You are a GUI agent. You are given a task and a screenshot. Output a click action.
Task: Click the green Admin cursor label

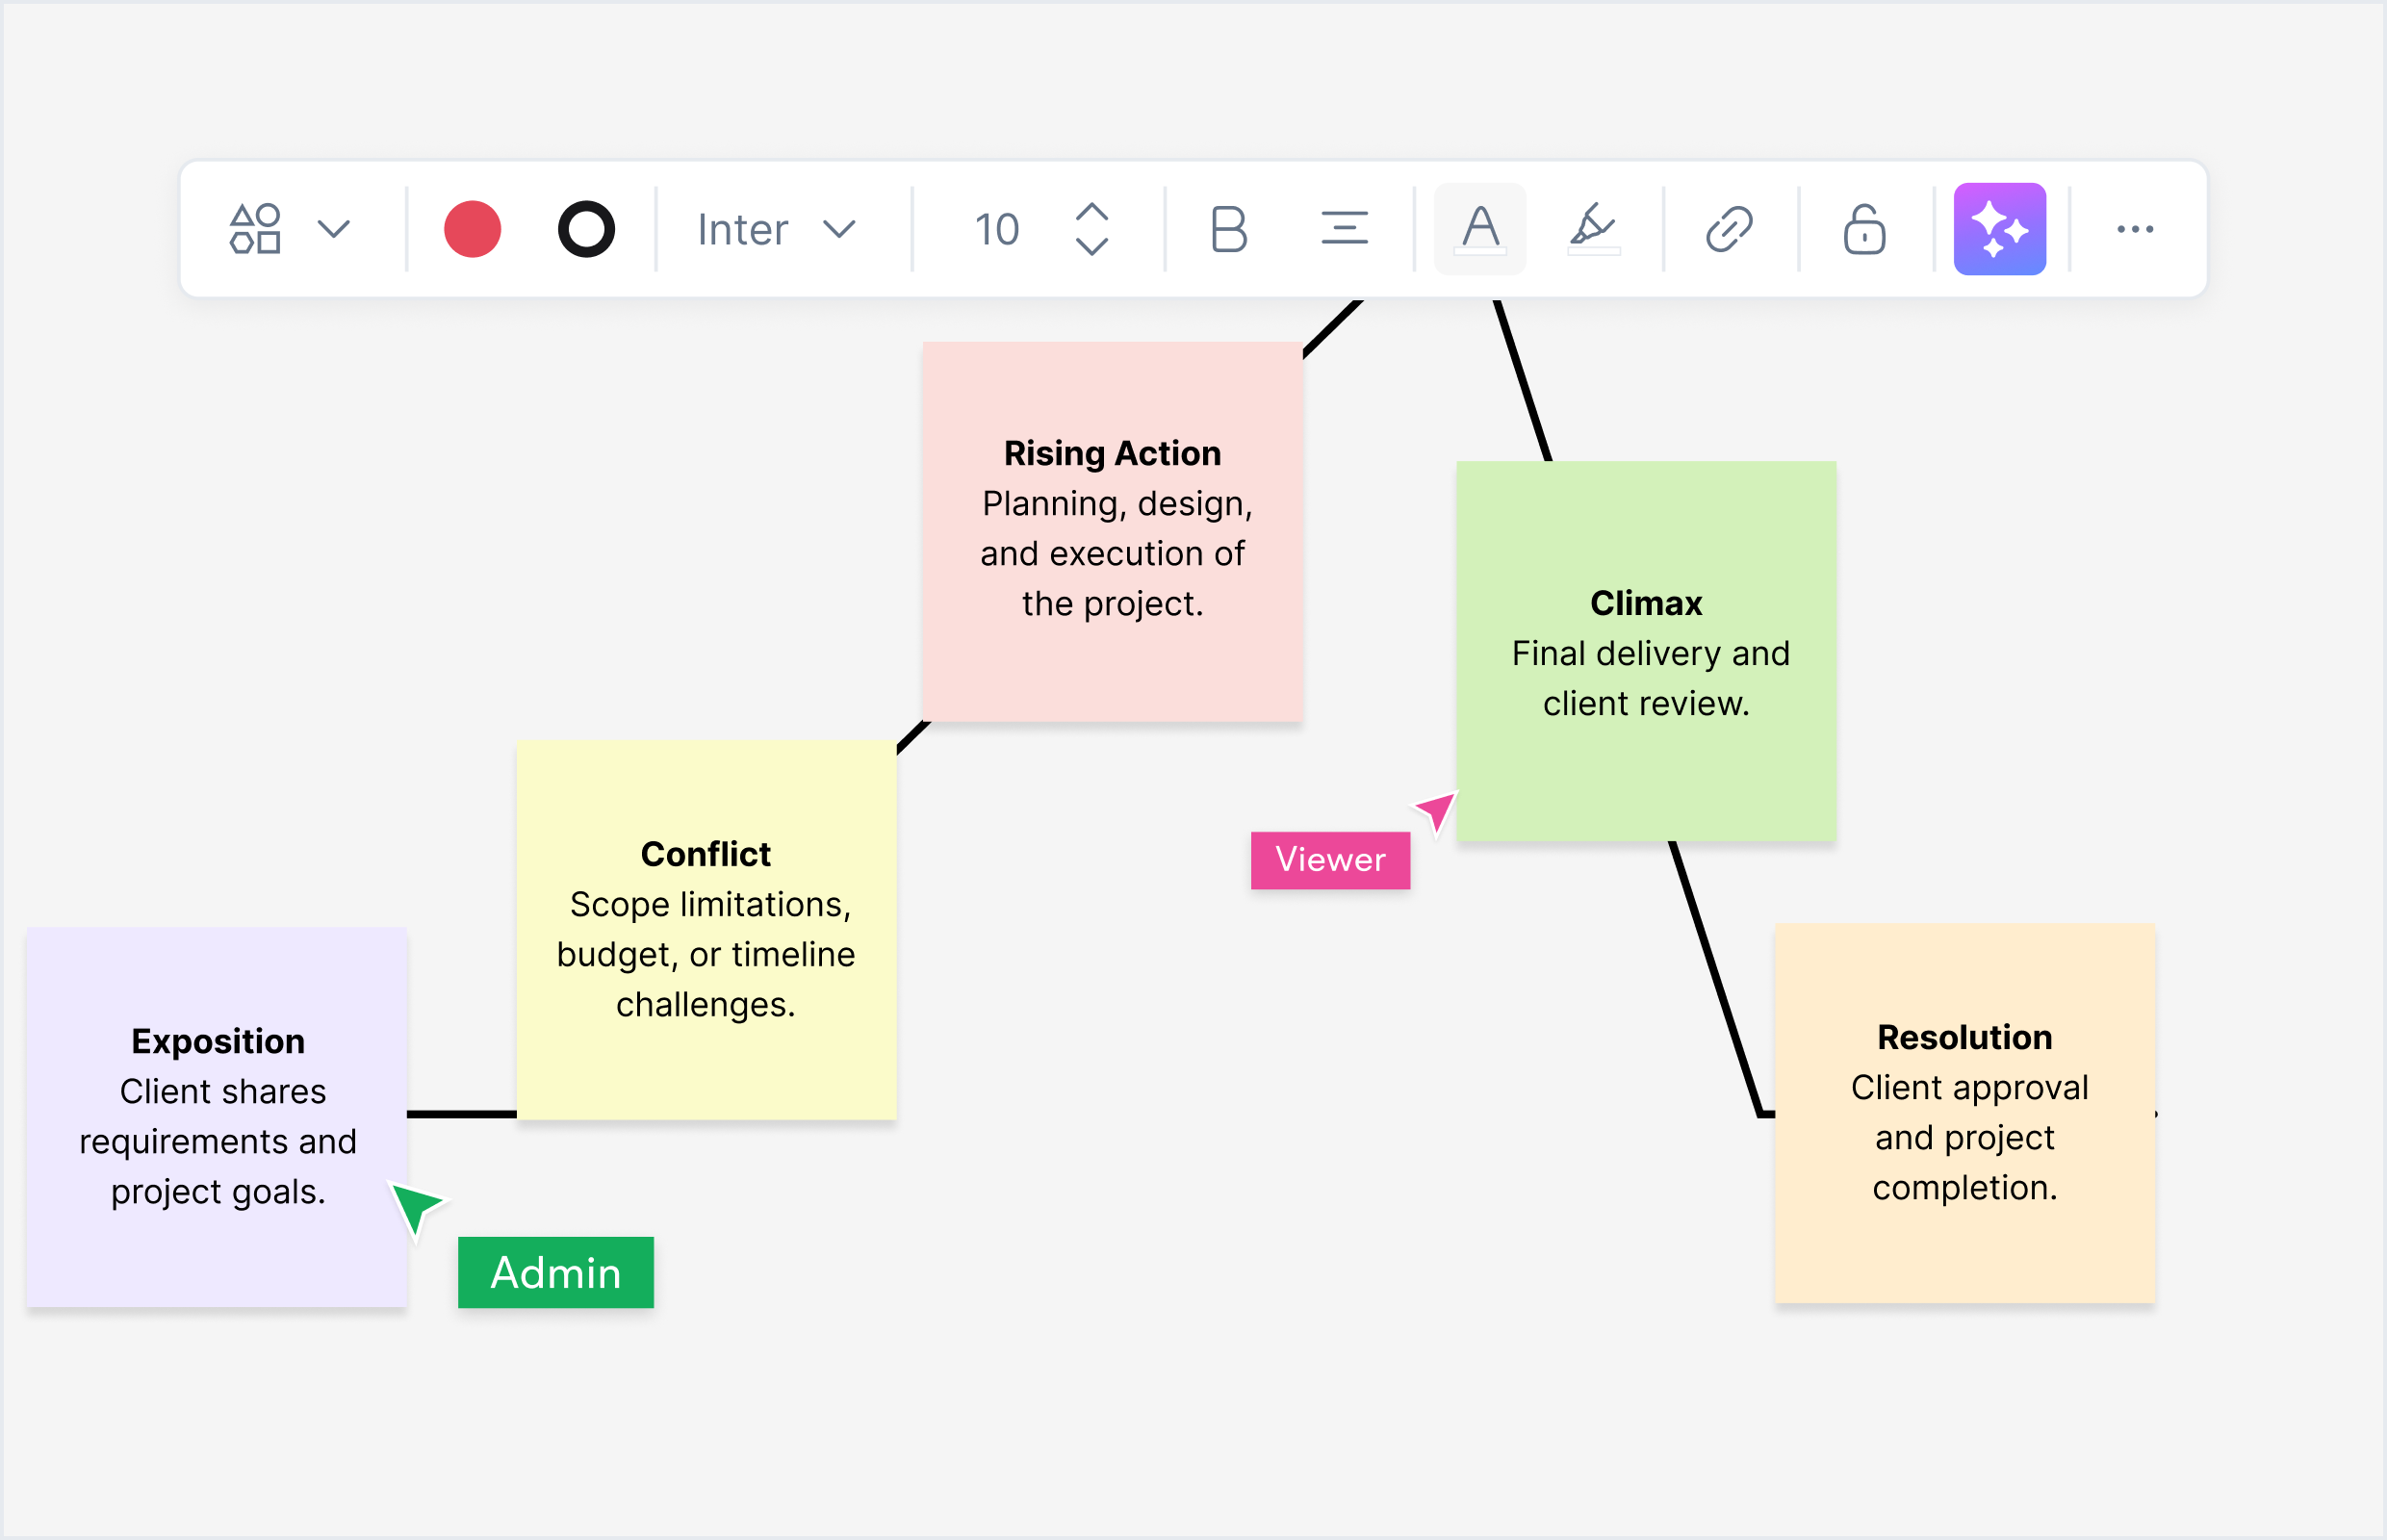pos(556,1272)
